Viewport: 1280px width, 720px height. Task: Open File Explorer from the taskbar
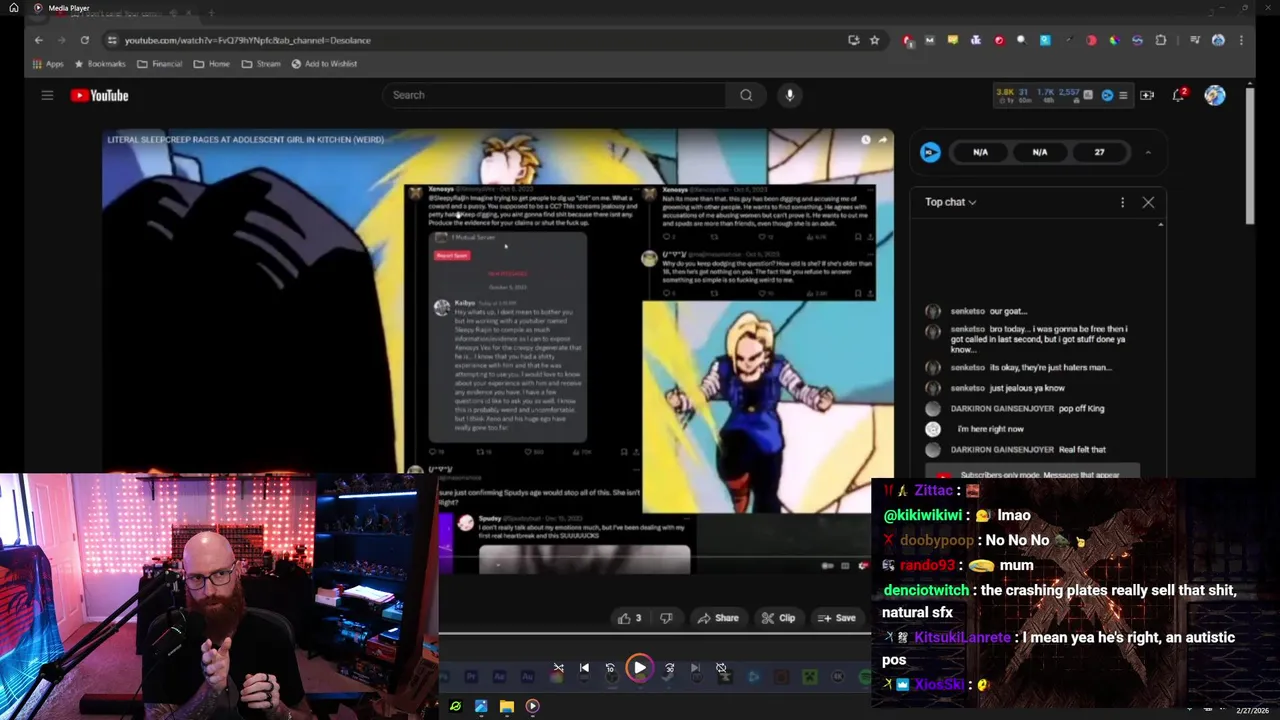pos(507,706)
